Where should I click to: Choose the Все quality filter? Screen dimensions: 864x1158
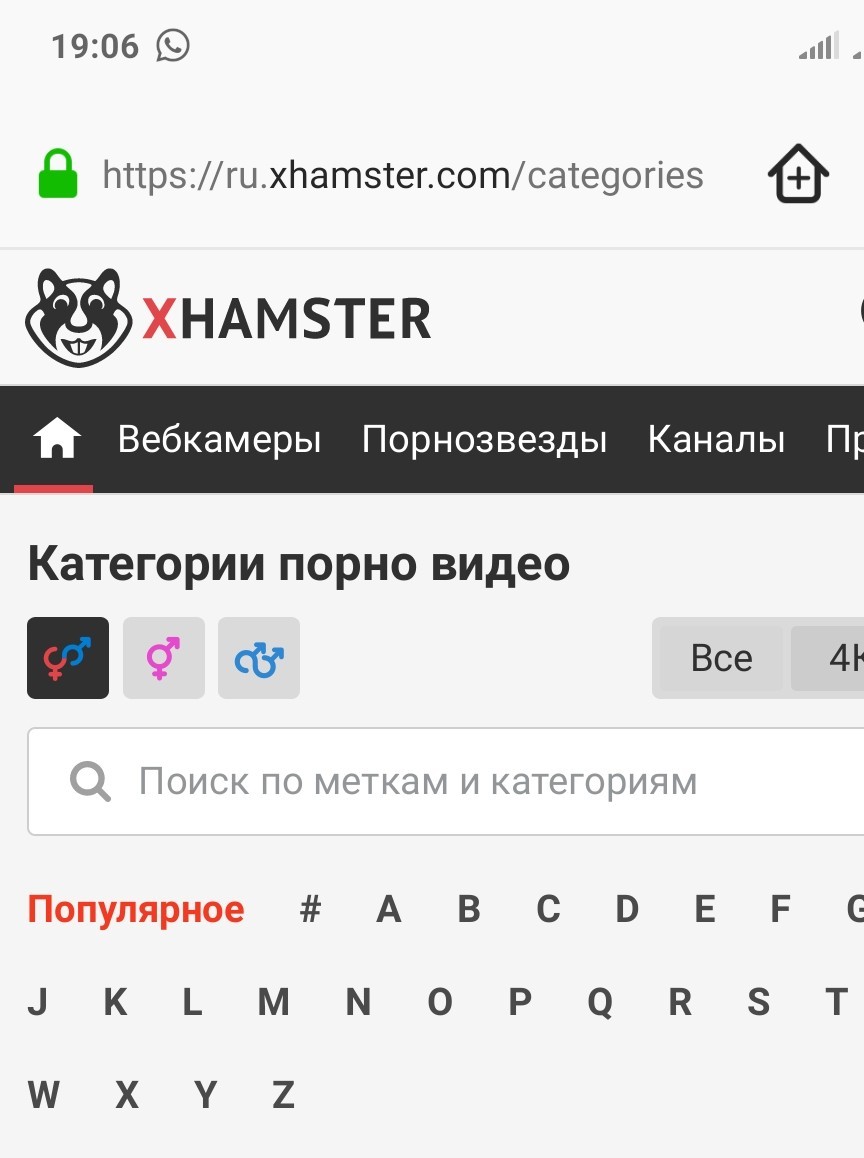click(x=721, y=658)
